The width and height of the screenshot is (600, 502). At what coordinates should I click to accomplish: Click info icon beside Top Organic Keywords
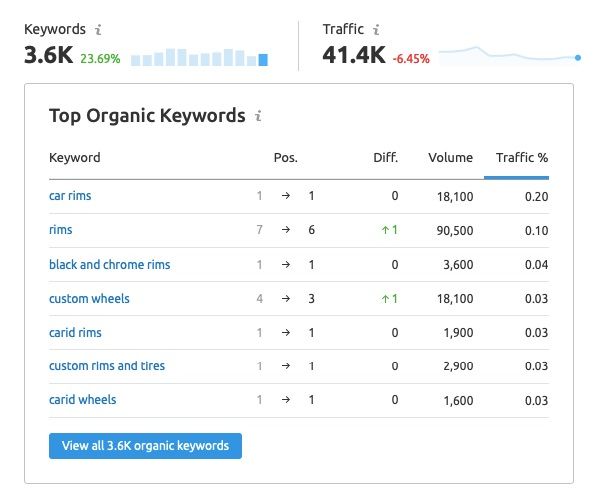258,117
